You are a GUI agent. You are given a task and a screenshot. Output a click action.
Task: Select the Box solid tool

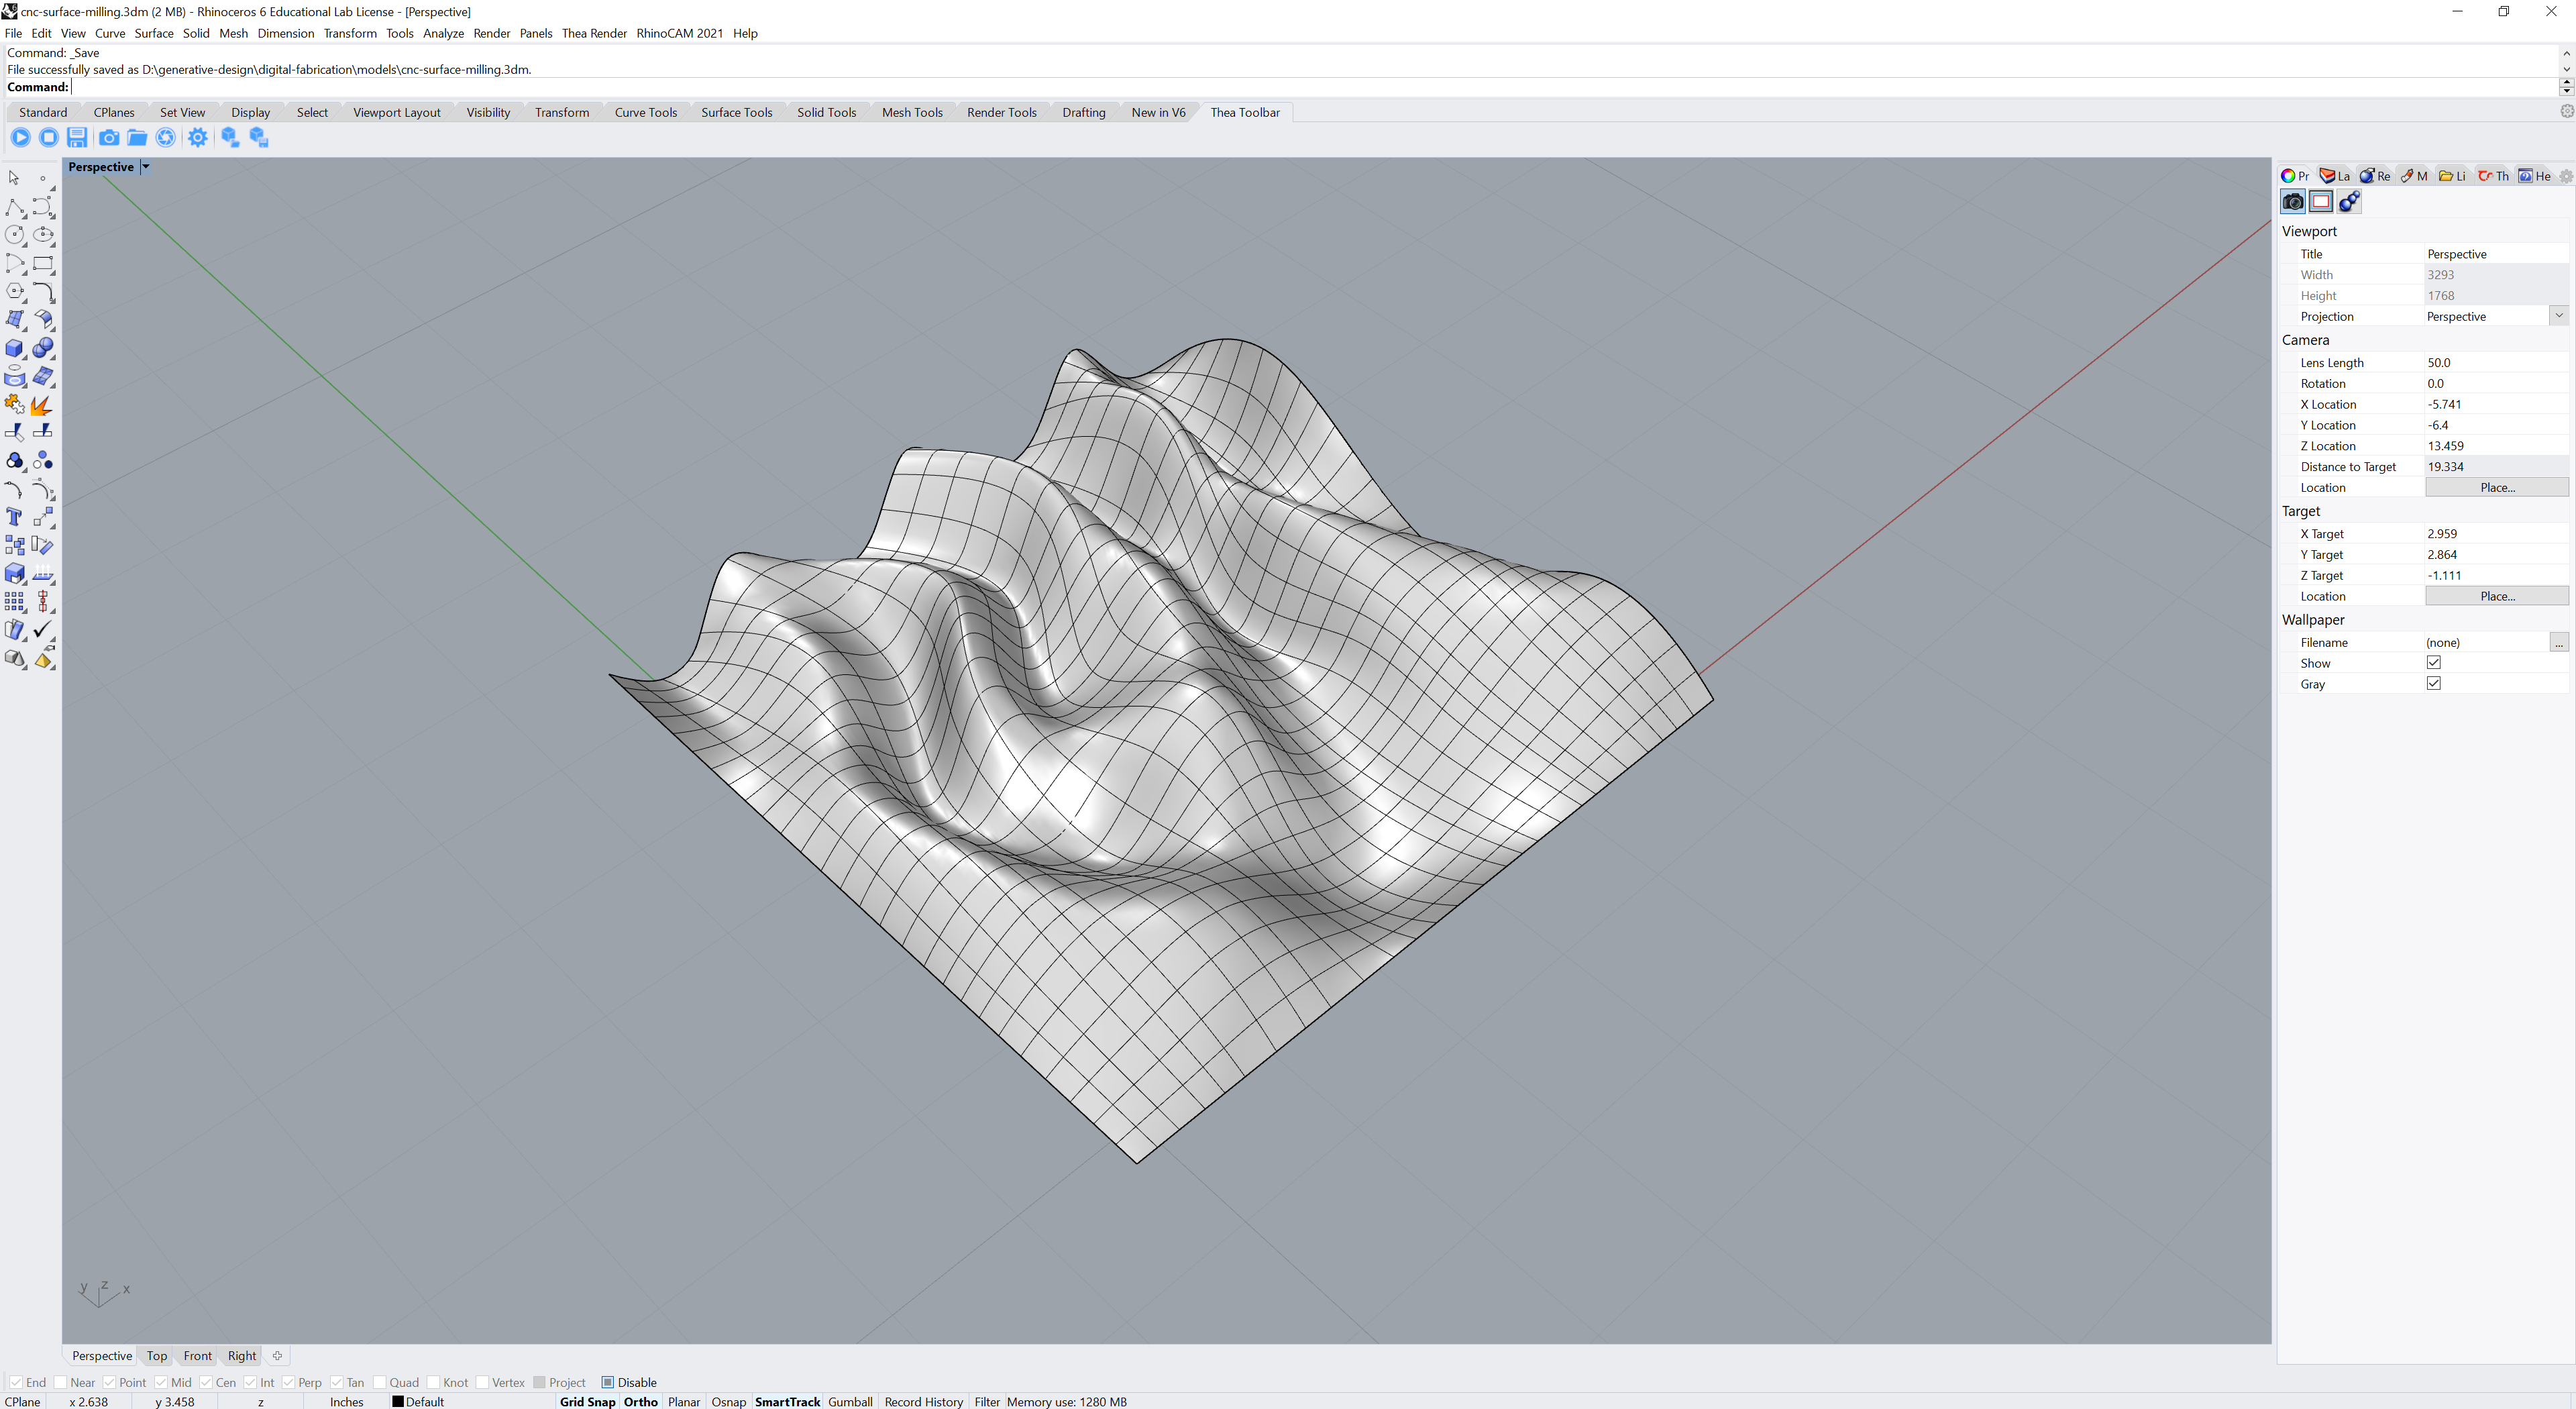point(14,348)
